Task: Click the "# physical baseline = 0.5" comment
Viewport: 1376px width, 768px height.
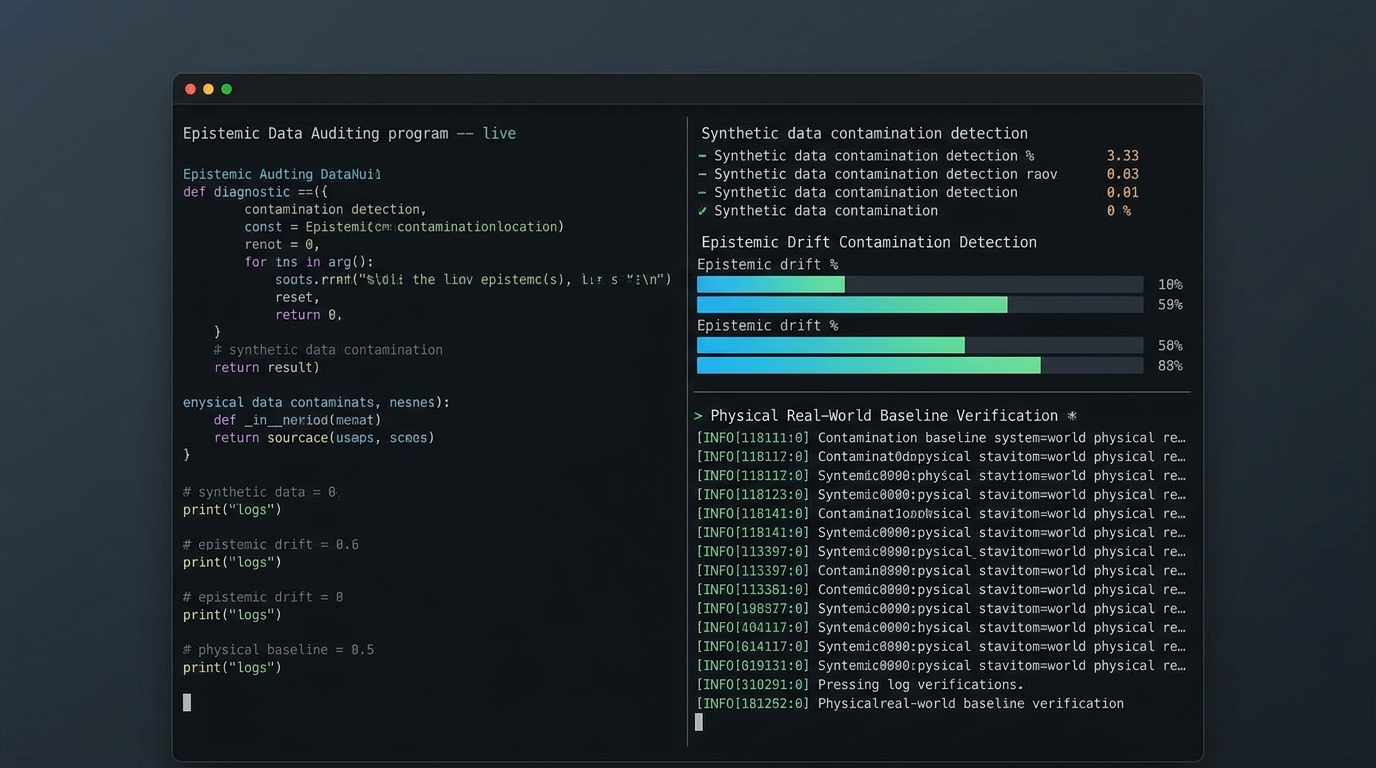Action: click(x=278, y=650)
